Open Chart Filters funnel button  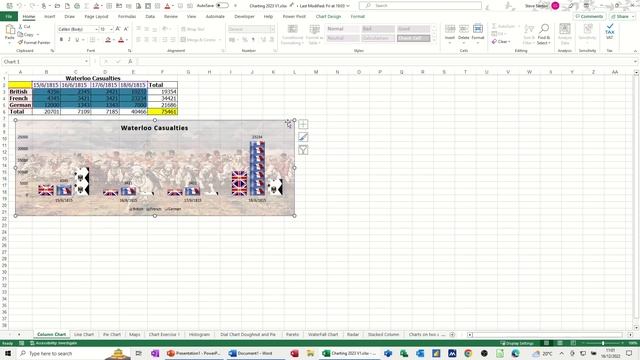pos(303,150)
